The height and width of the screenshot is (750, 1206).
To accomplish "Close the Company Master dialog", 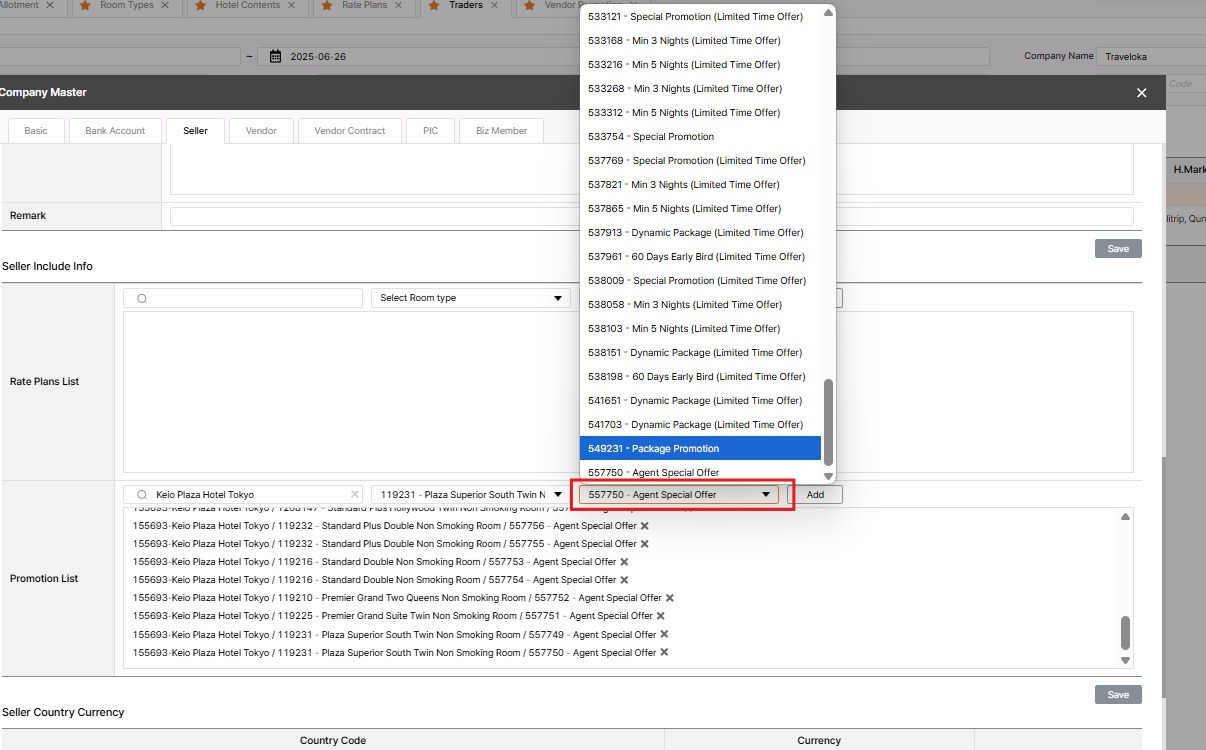I will point(1141,93).
